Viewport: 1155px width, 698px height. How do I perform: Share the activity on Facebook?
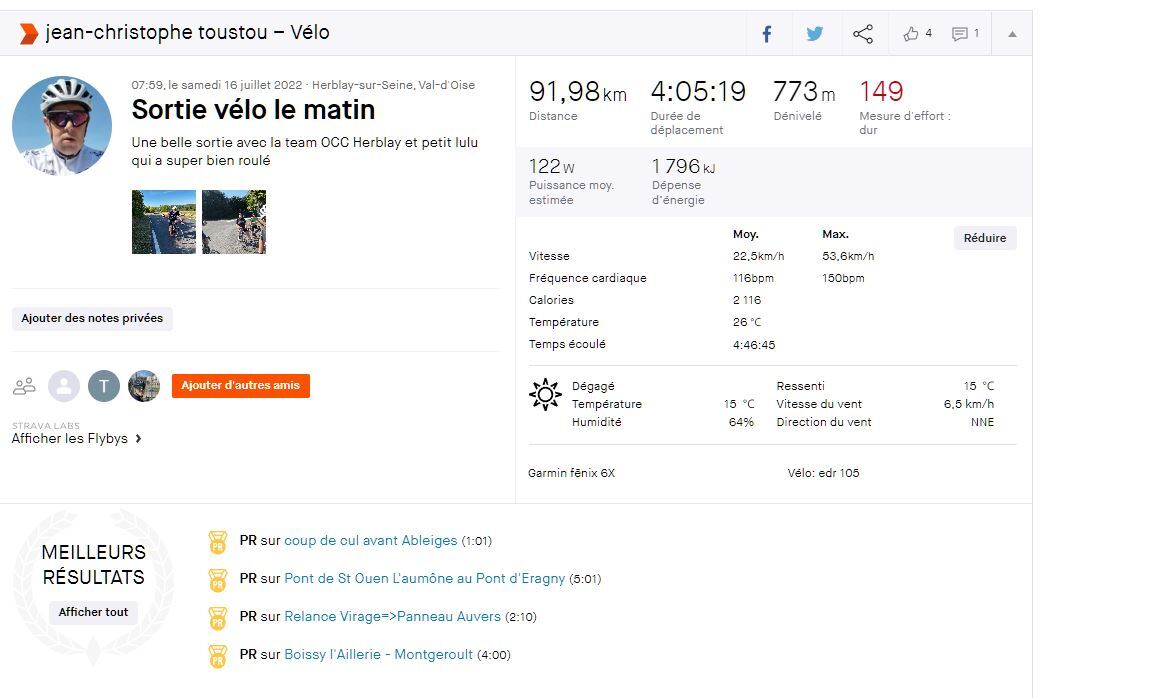coord(767,34)
